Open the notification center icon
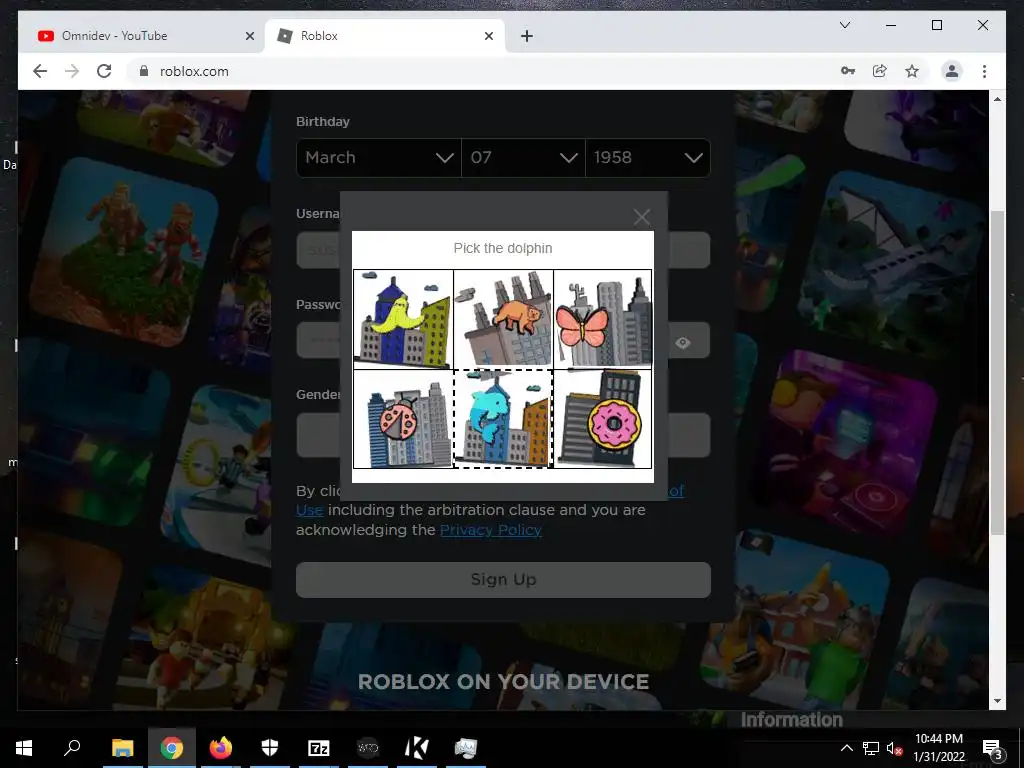Viewport: 1024px width, 768px height. [x=993, y=748]
